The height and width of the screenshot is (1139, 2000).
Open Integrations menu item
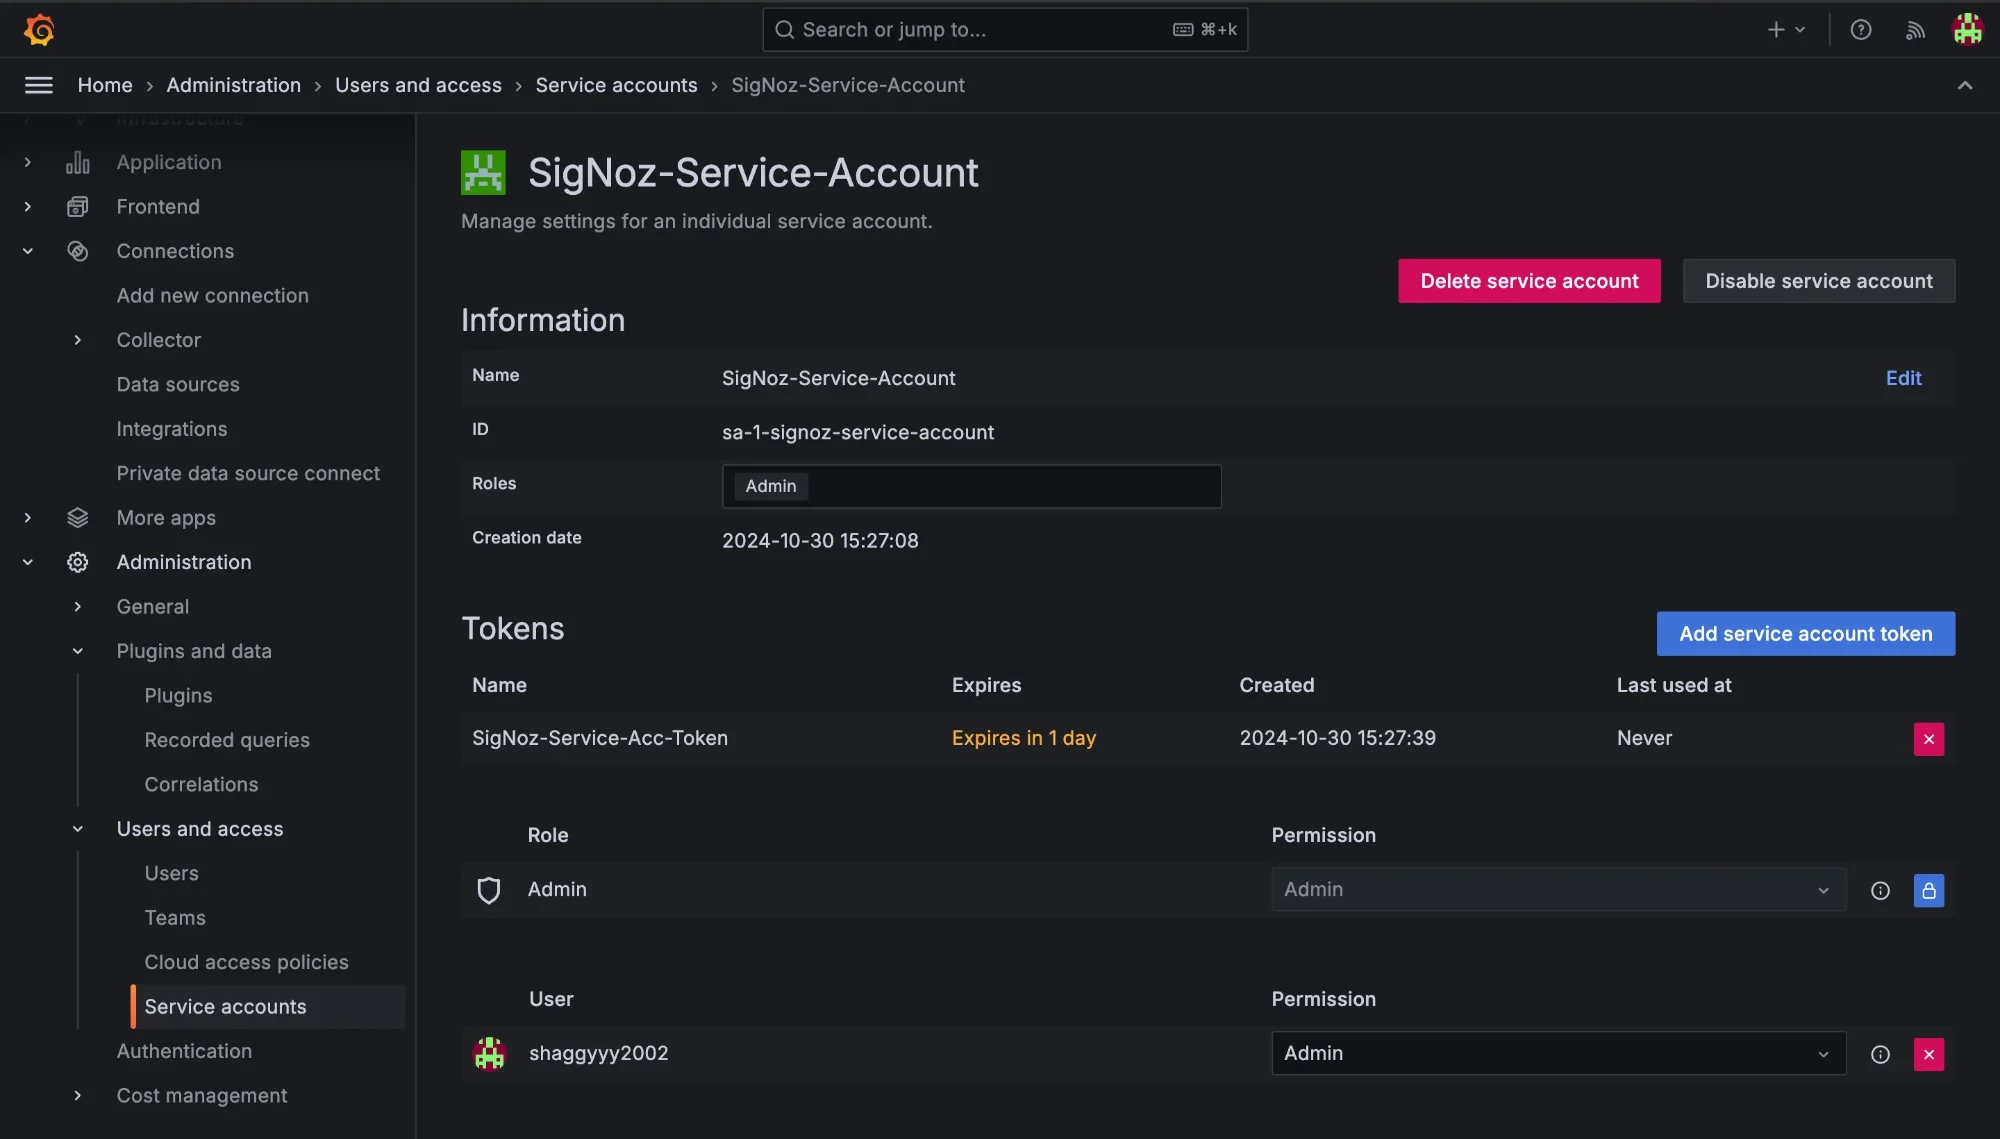tap(172, 429)
